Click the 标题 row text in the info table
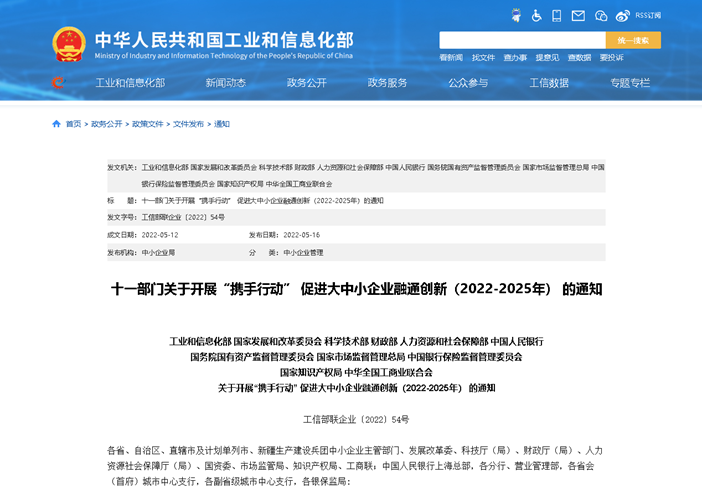Viewport: 702px width, 499px height. pyautogui.click(x=262, y=201)
